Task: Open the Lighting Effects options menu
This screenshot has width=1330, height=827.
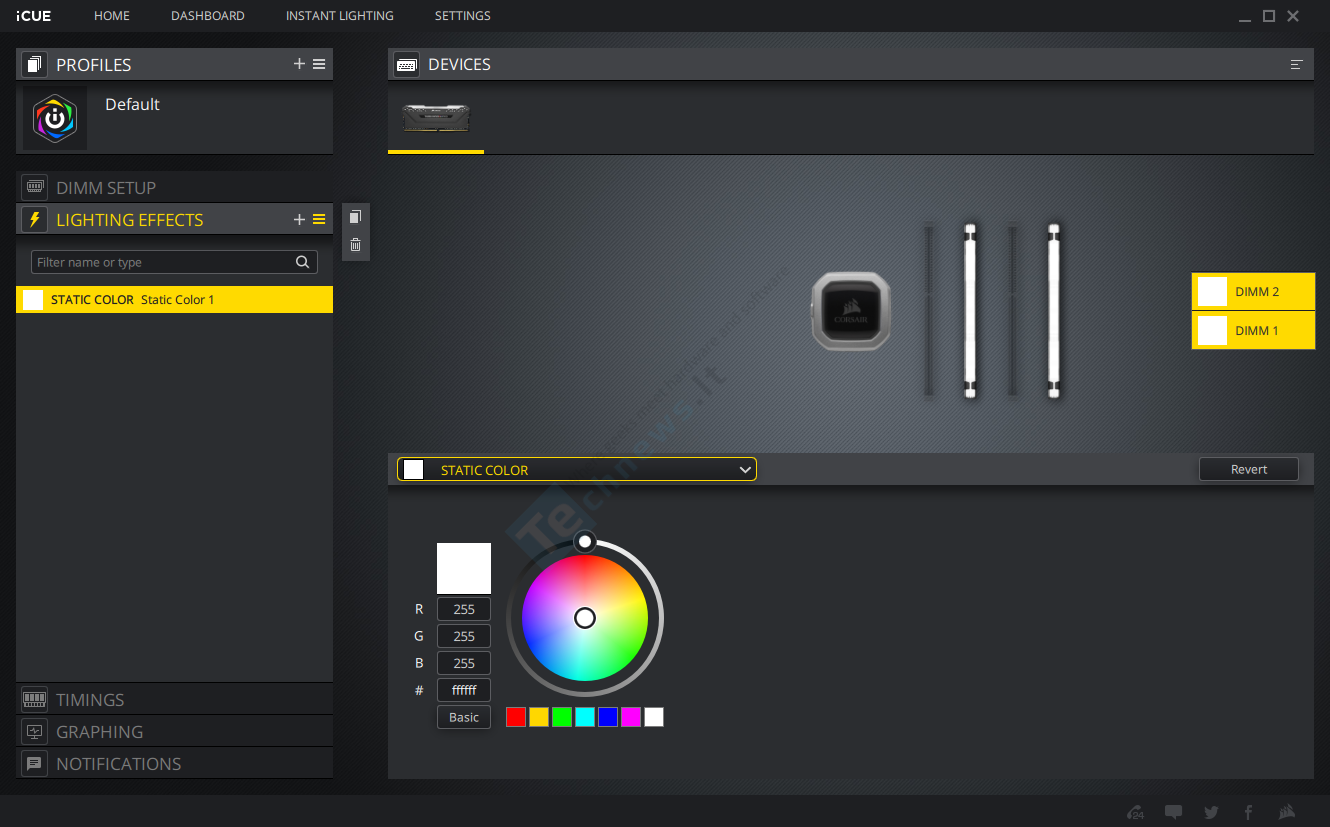Action: 319,220
